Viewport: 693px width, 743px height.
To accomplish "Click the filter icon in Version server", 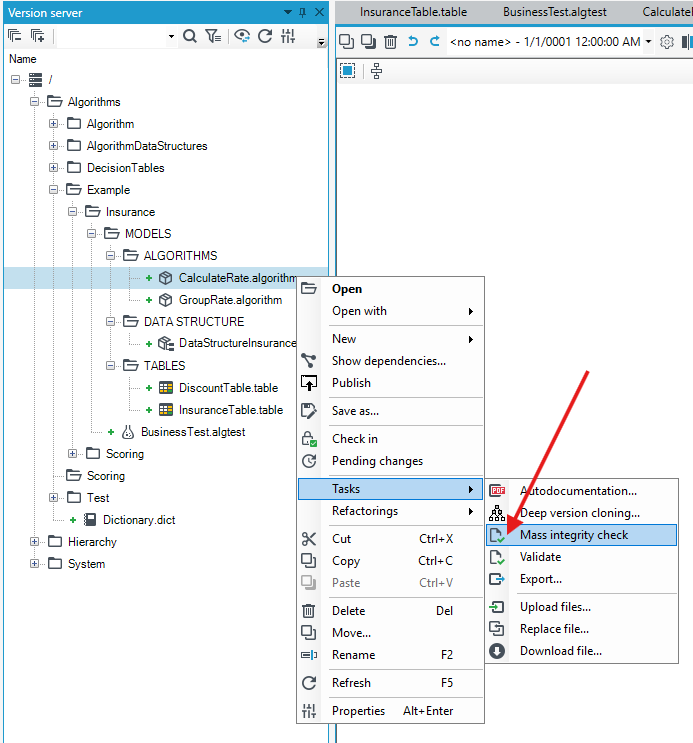I will [x=213, y=36].
